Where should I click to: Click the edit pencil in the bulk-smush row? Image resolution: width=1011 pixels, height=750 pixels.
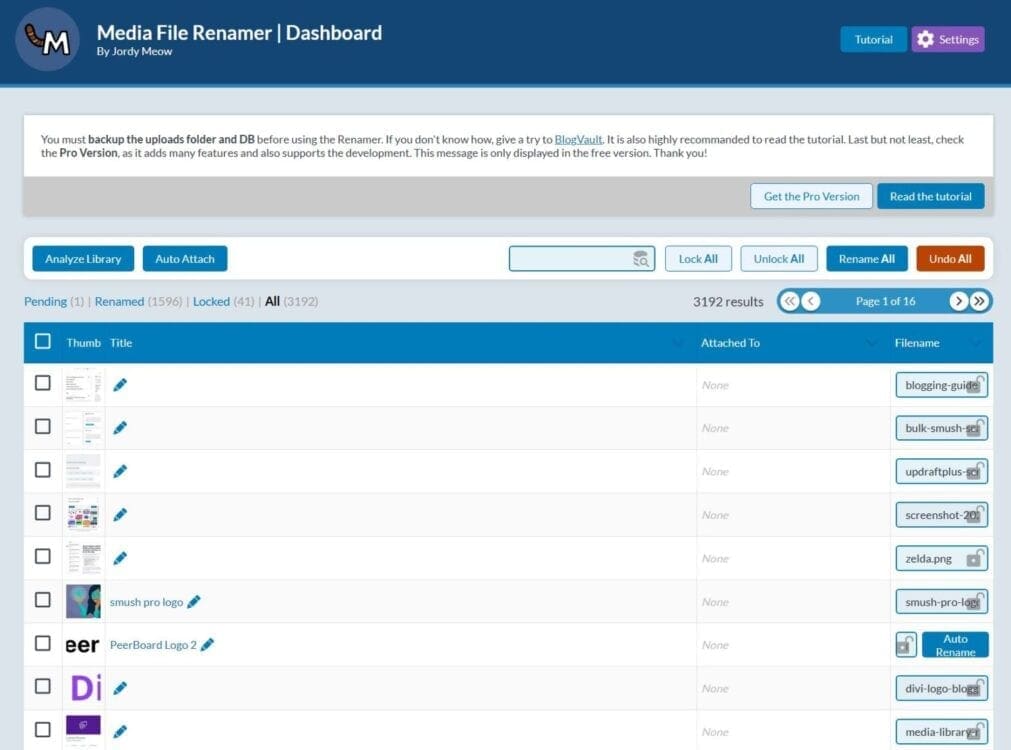tap(120, 428)
